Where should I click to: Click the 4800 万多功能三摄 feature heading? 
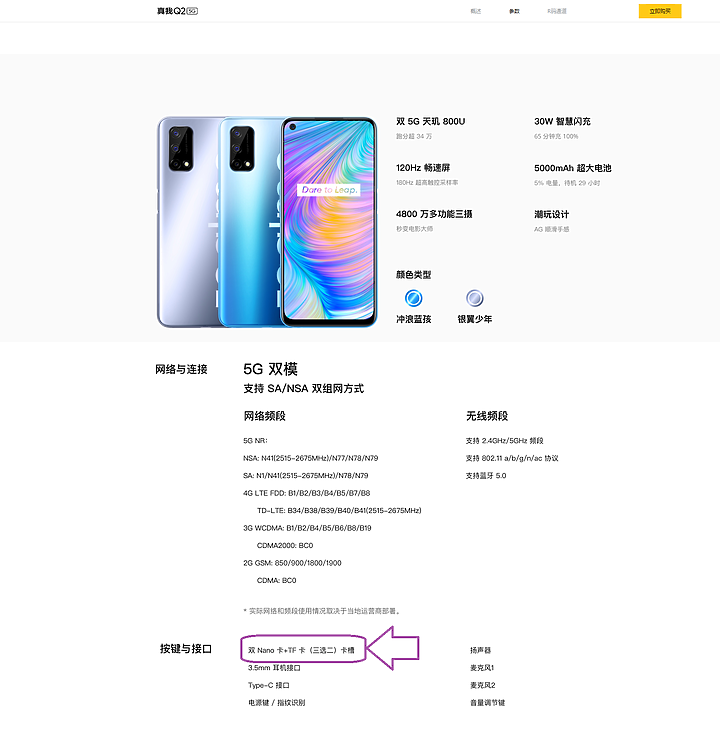coord(434,214)
